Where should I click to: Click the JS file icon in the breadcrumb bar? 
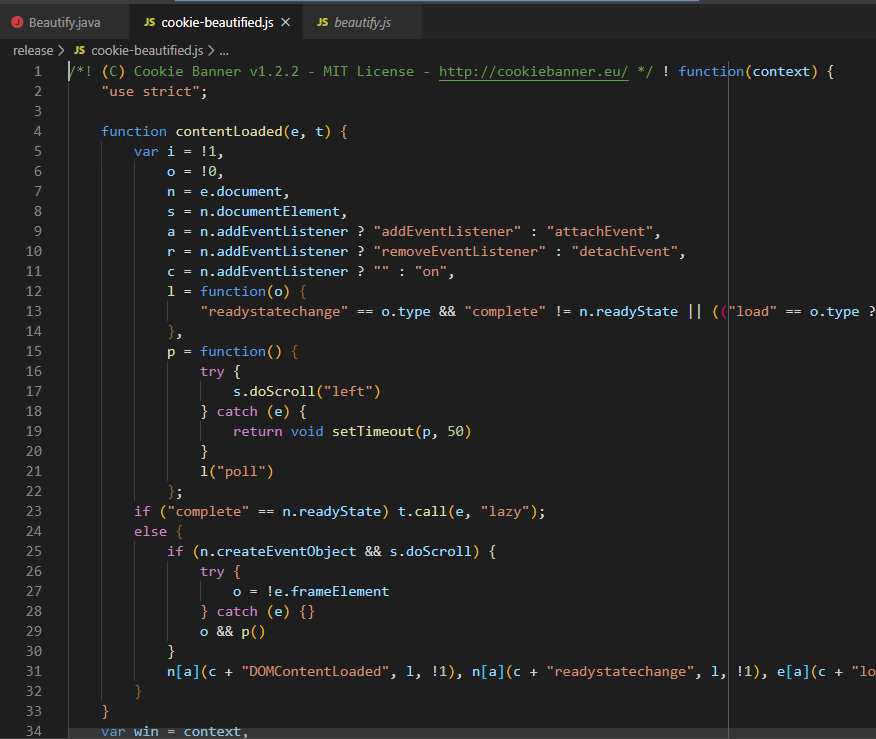click(78, 49)
